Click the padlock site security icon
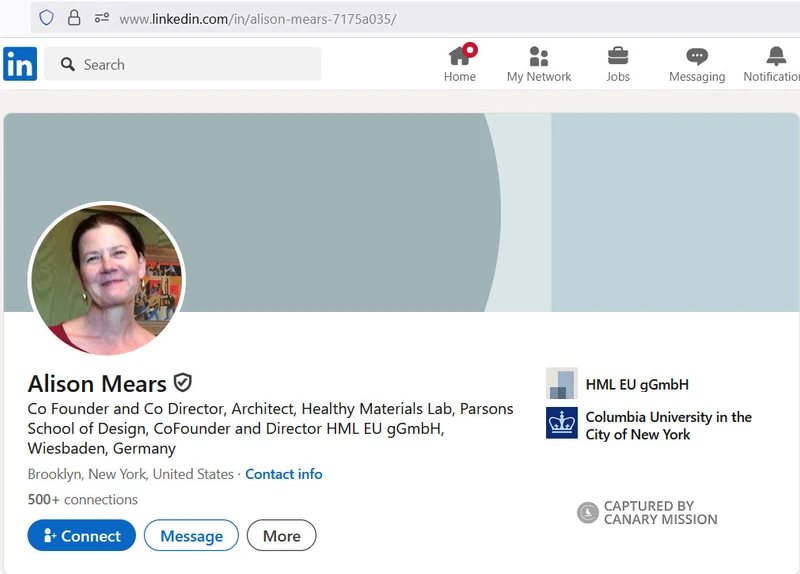 [x=74, y=18]
